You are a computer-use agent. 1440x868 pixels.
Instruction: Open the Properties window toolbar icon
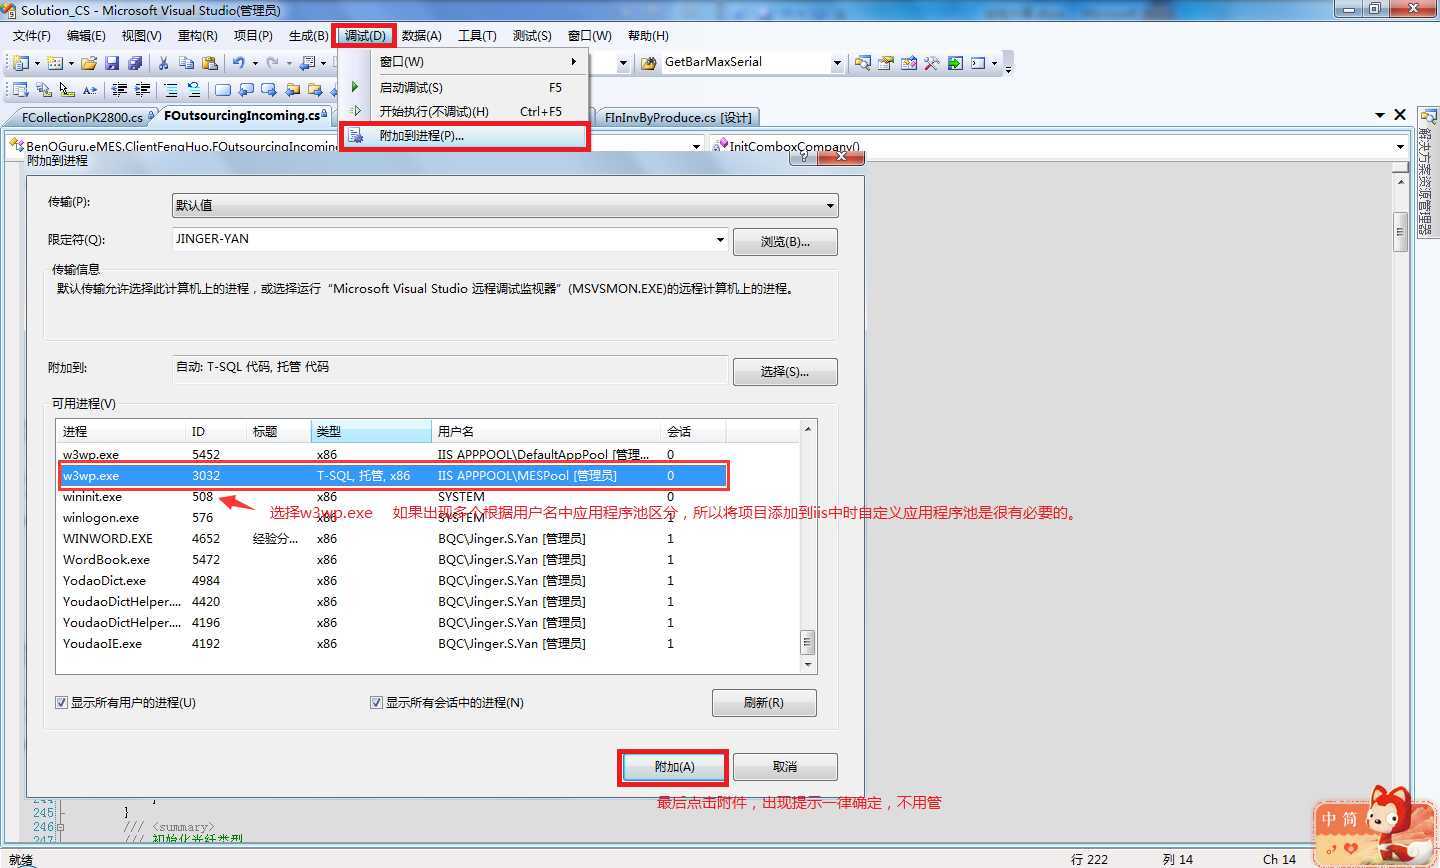[x=886, y=63]
